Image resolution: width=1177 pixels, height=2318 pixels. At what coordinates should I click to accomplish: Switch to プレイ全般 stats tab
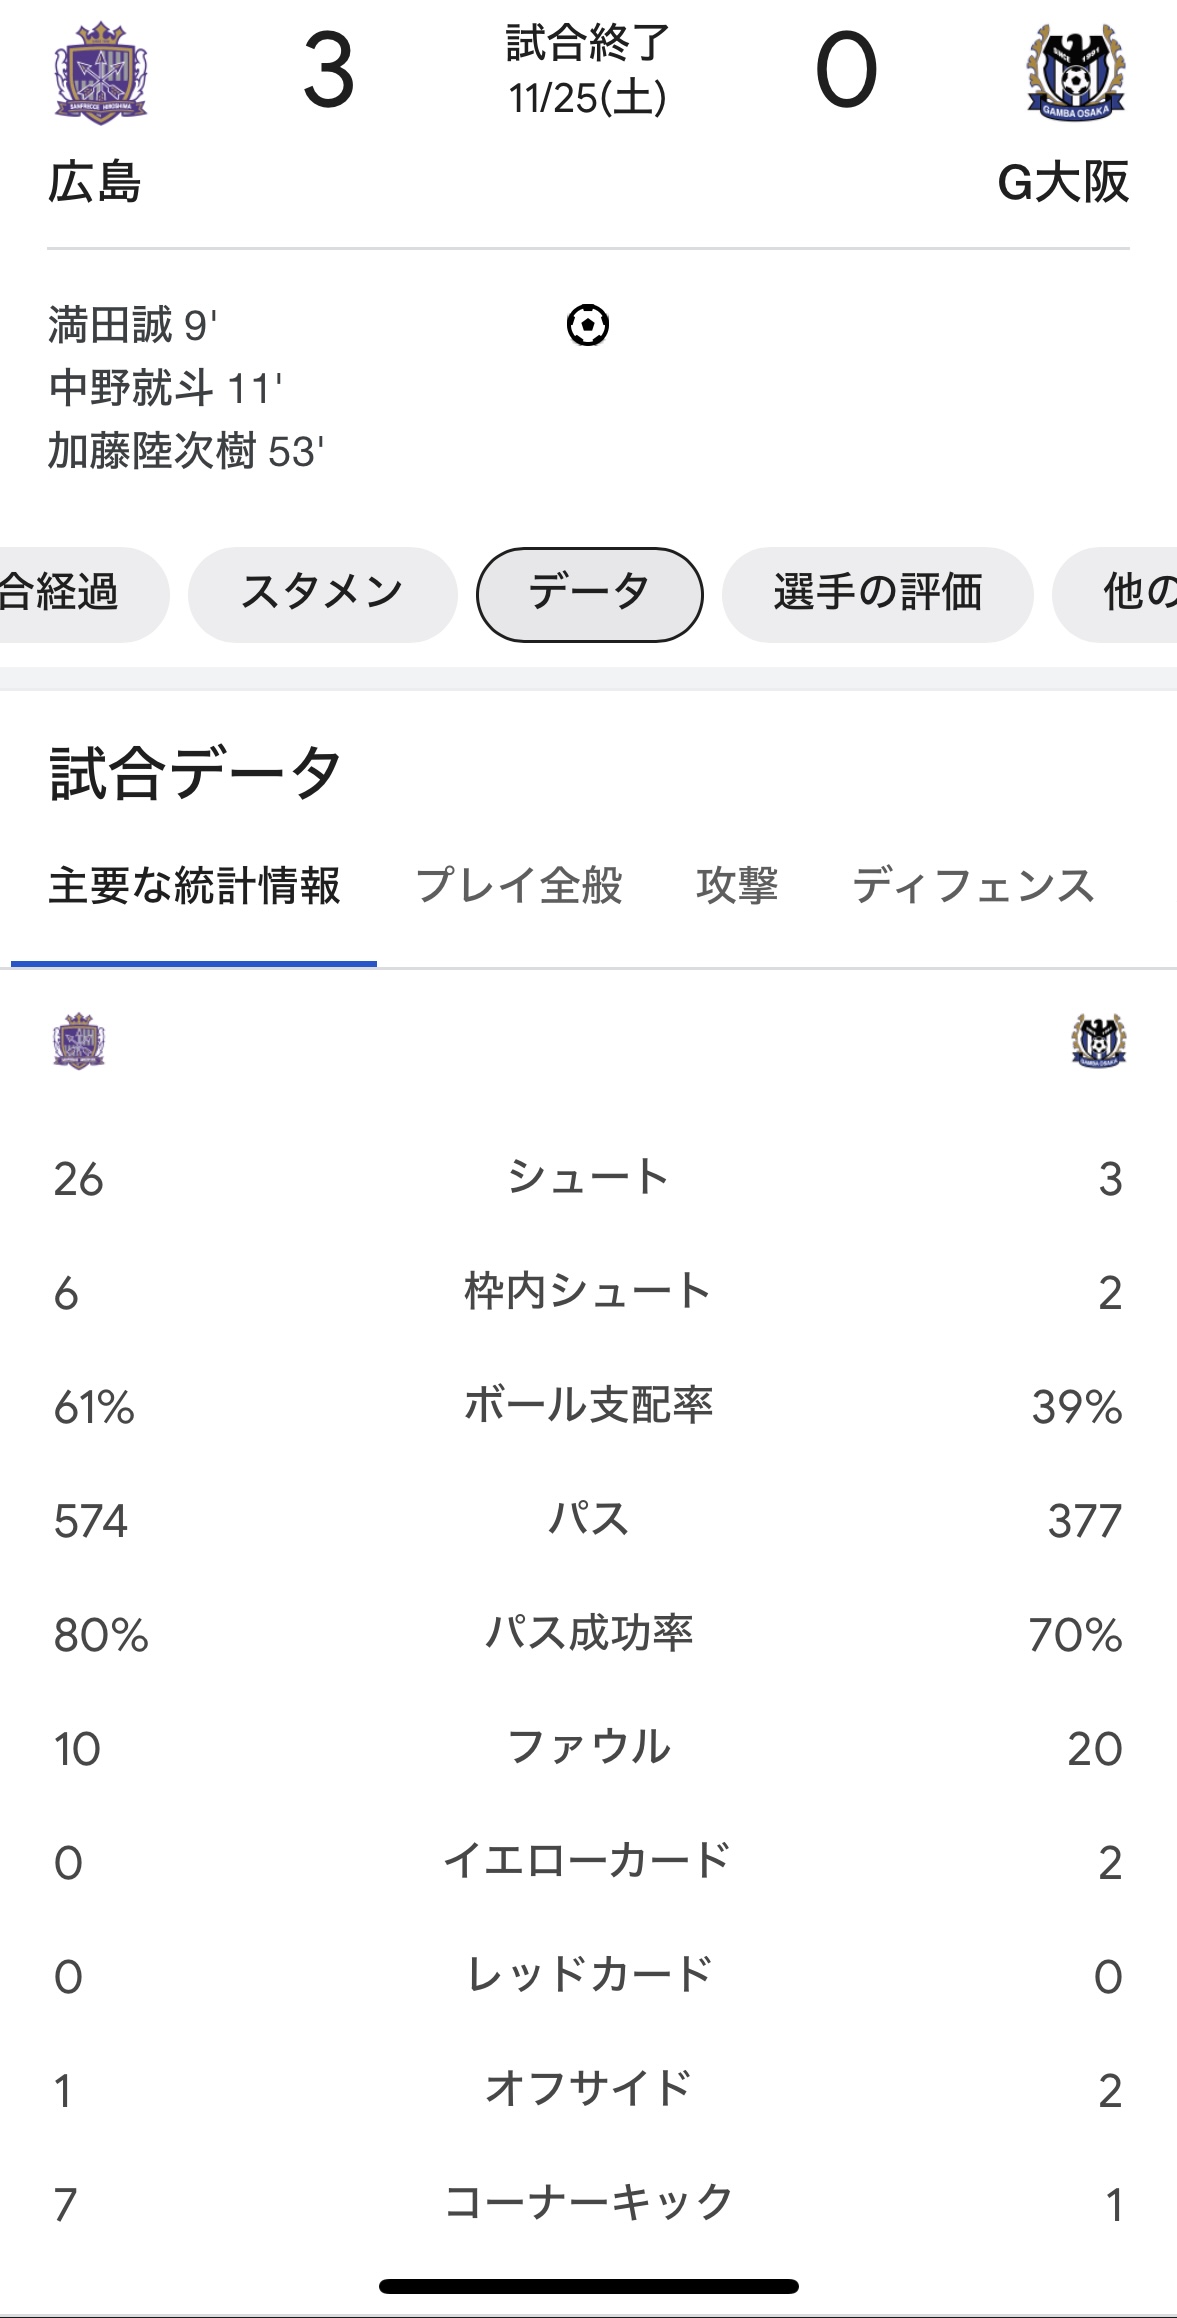click(x=519, y=886)
